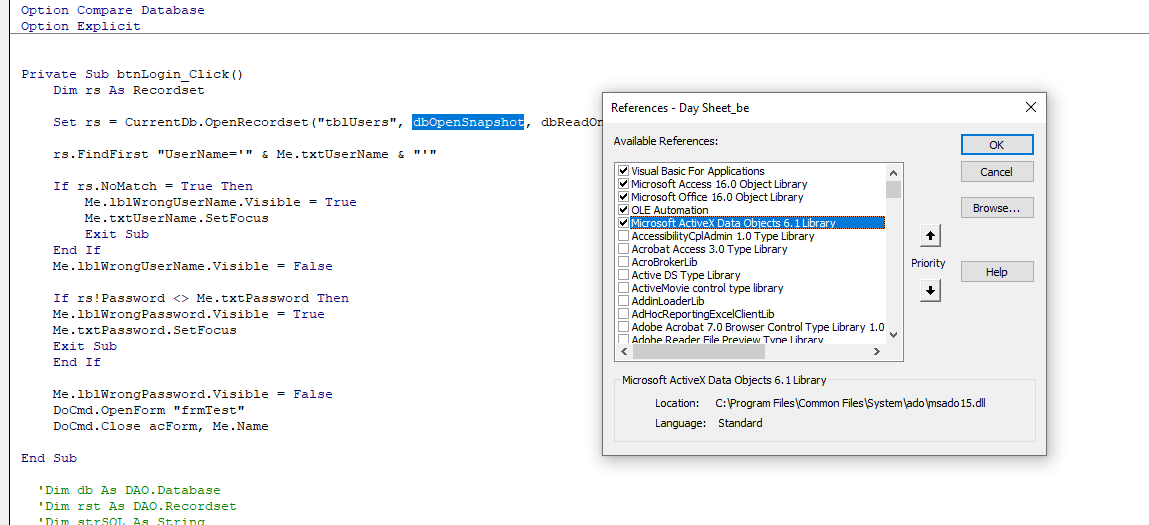Click right arrow of horizontal scrollbar

(877, 352)
